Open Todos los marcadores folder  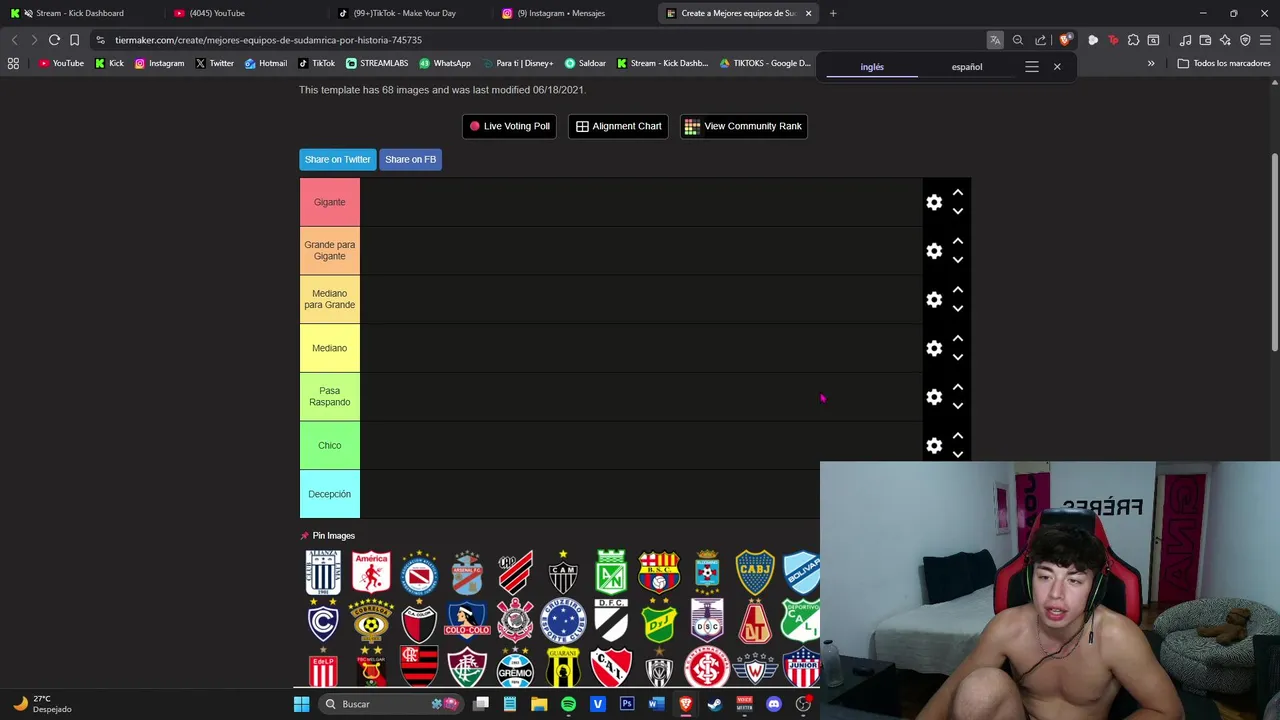point(1224,63)
